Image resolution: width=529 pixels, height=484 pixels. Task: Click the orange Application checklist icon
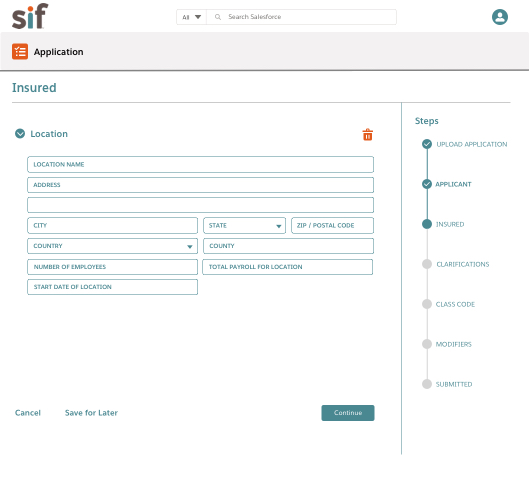point(20,52)
